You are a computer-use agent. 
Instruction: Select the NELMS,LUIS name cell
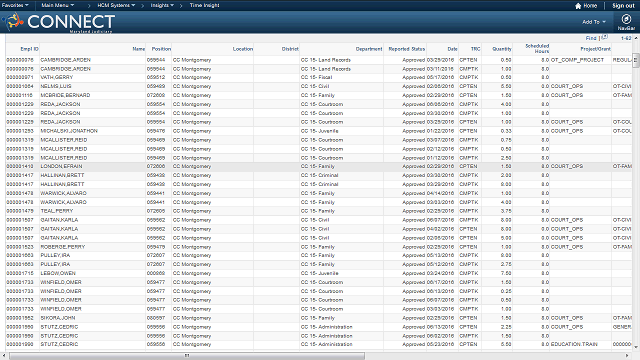(56, 86)
